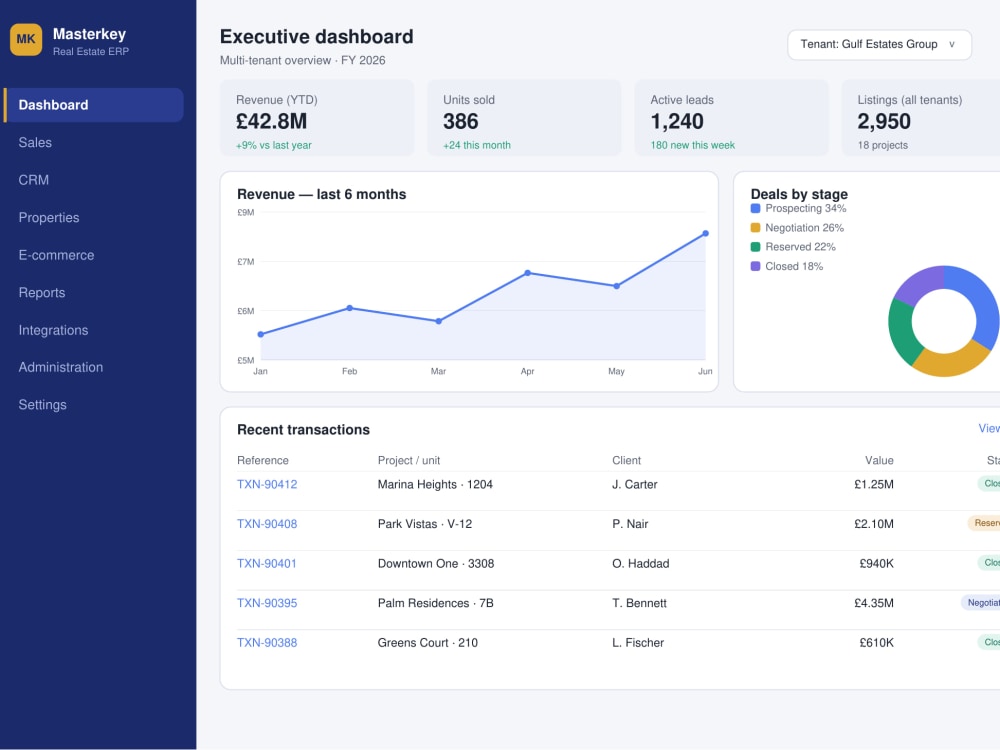
Task: Open Administration in the sidebar
Action: (x=61, y=367)
